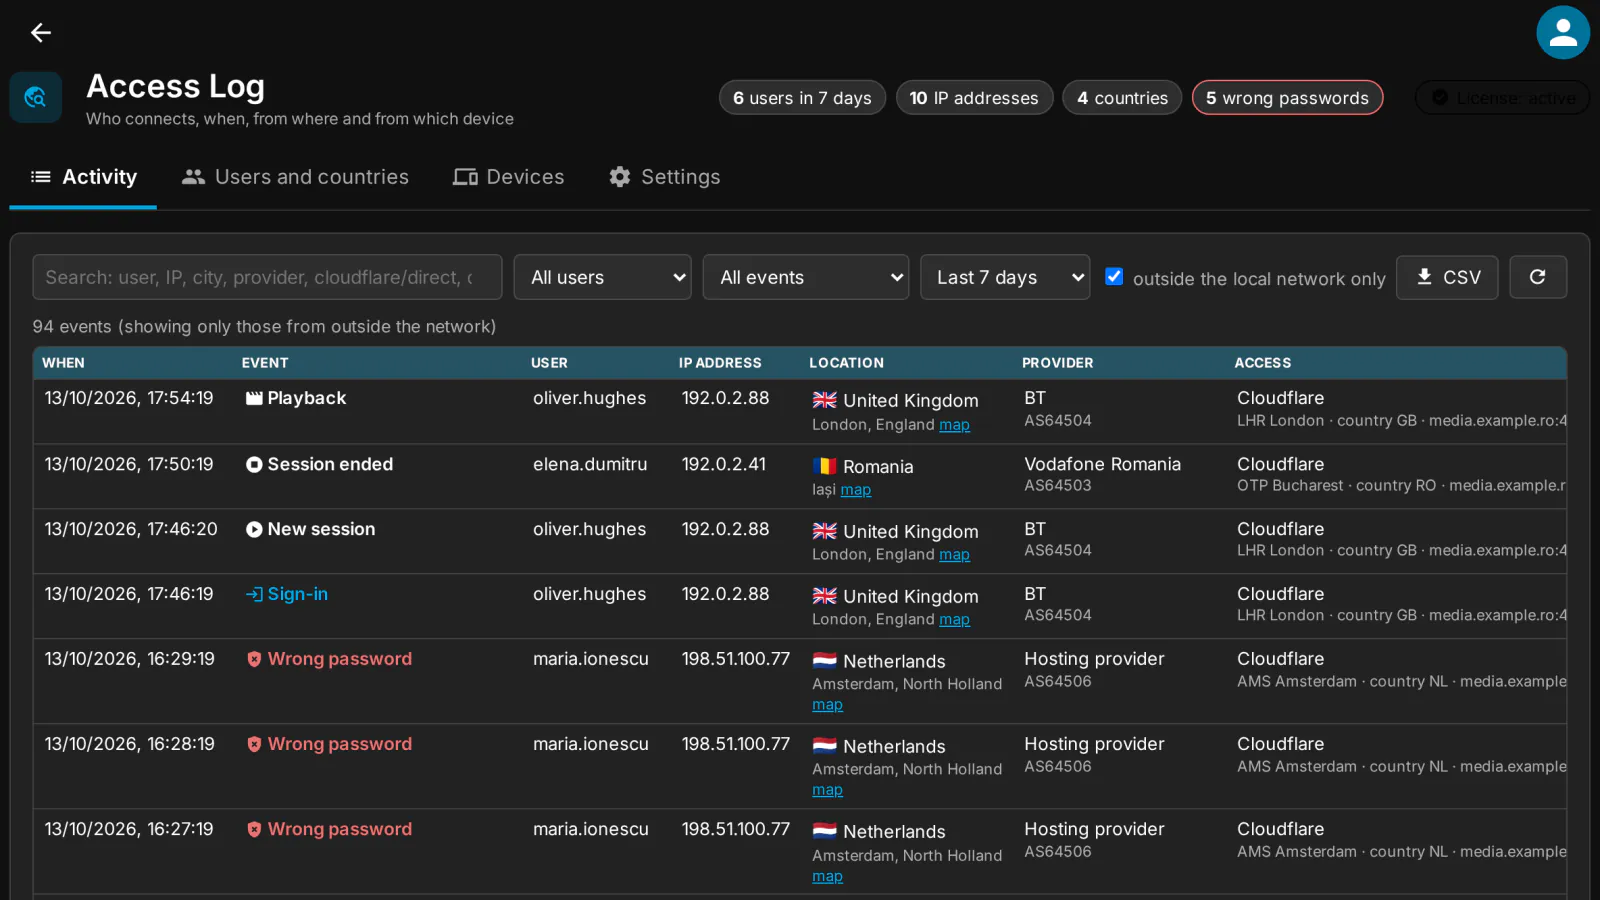
Task: Open map link for the 16:29:19 Amsterdam row
Action: pos(827,705)
